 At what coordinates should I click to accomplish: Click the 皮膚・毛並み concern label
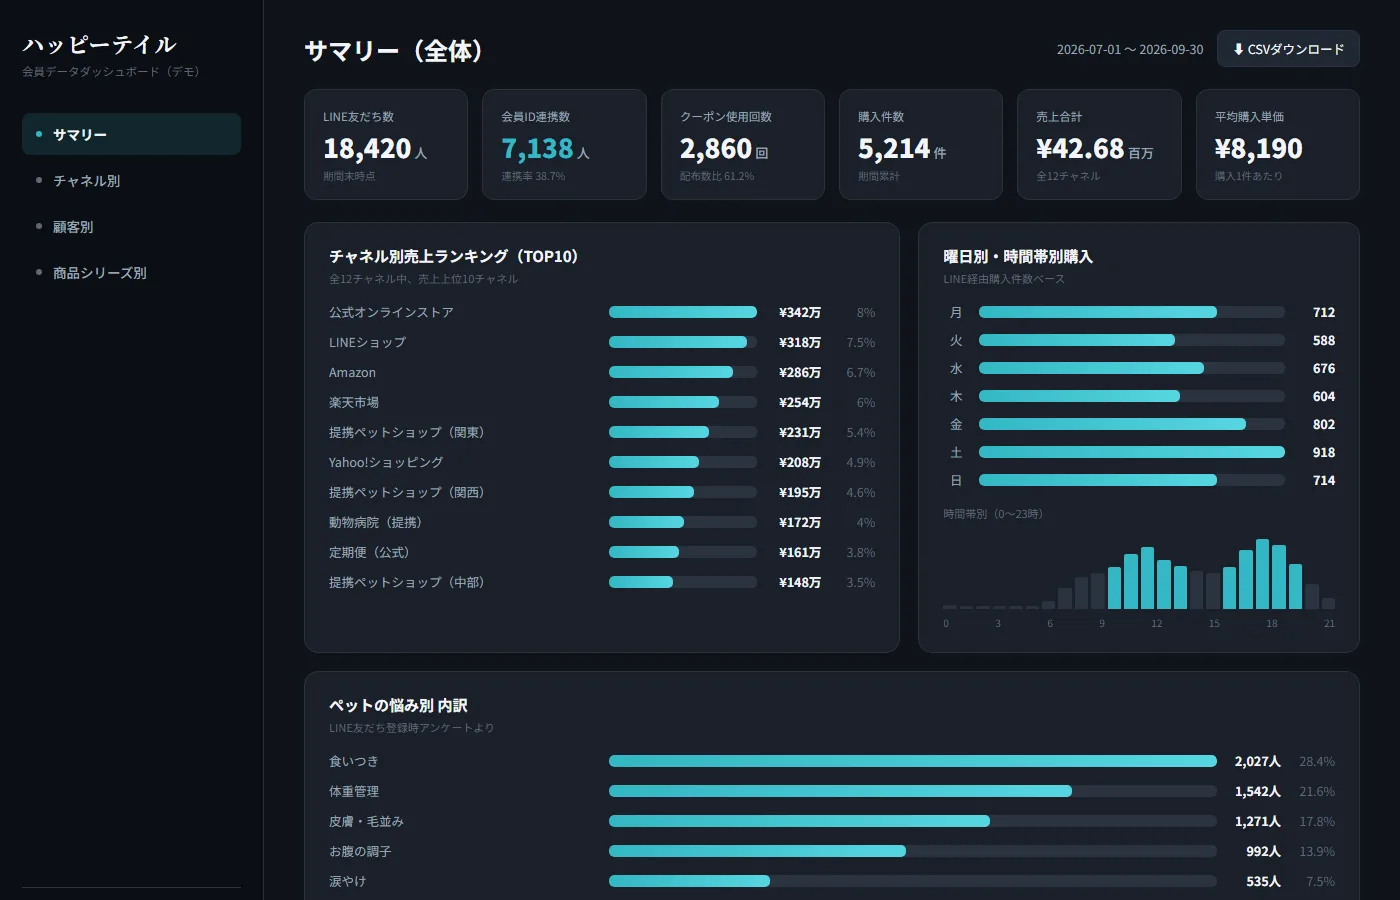coord(366,821)
